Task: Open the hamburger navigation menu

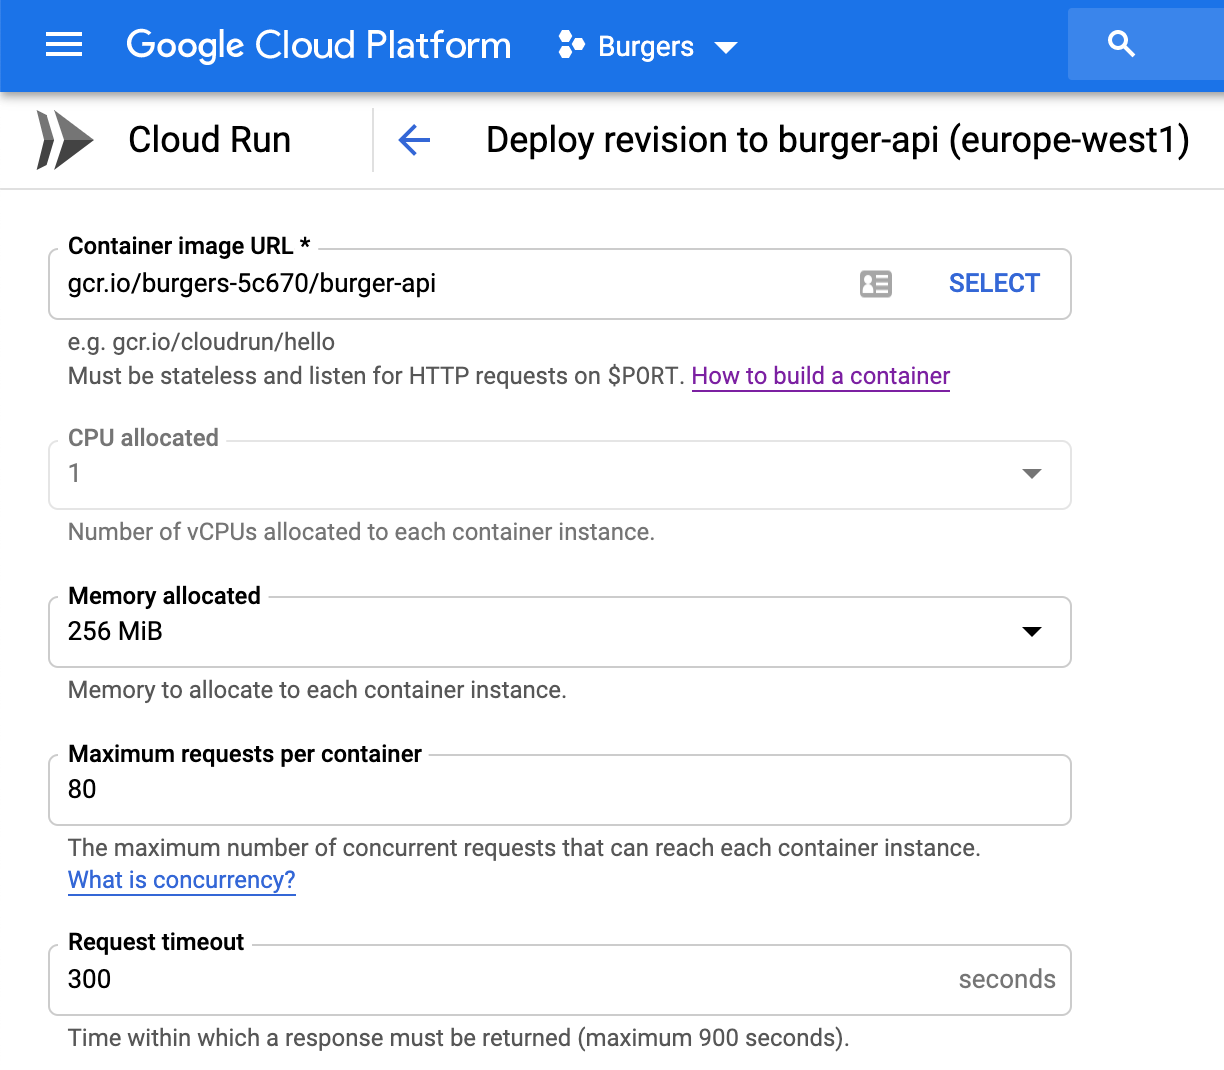Action: click(64, 44)
